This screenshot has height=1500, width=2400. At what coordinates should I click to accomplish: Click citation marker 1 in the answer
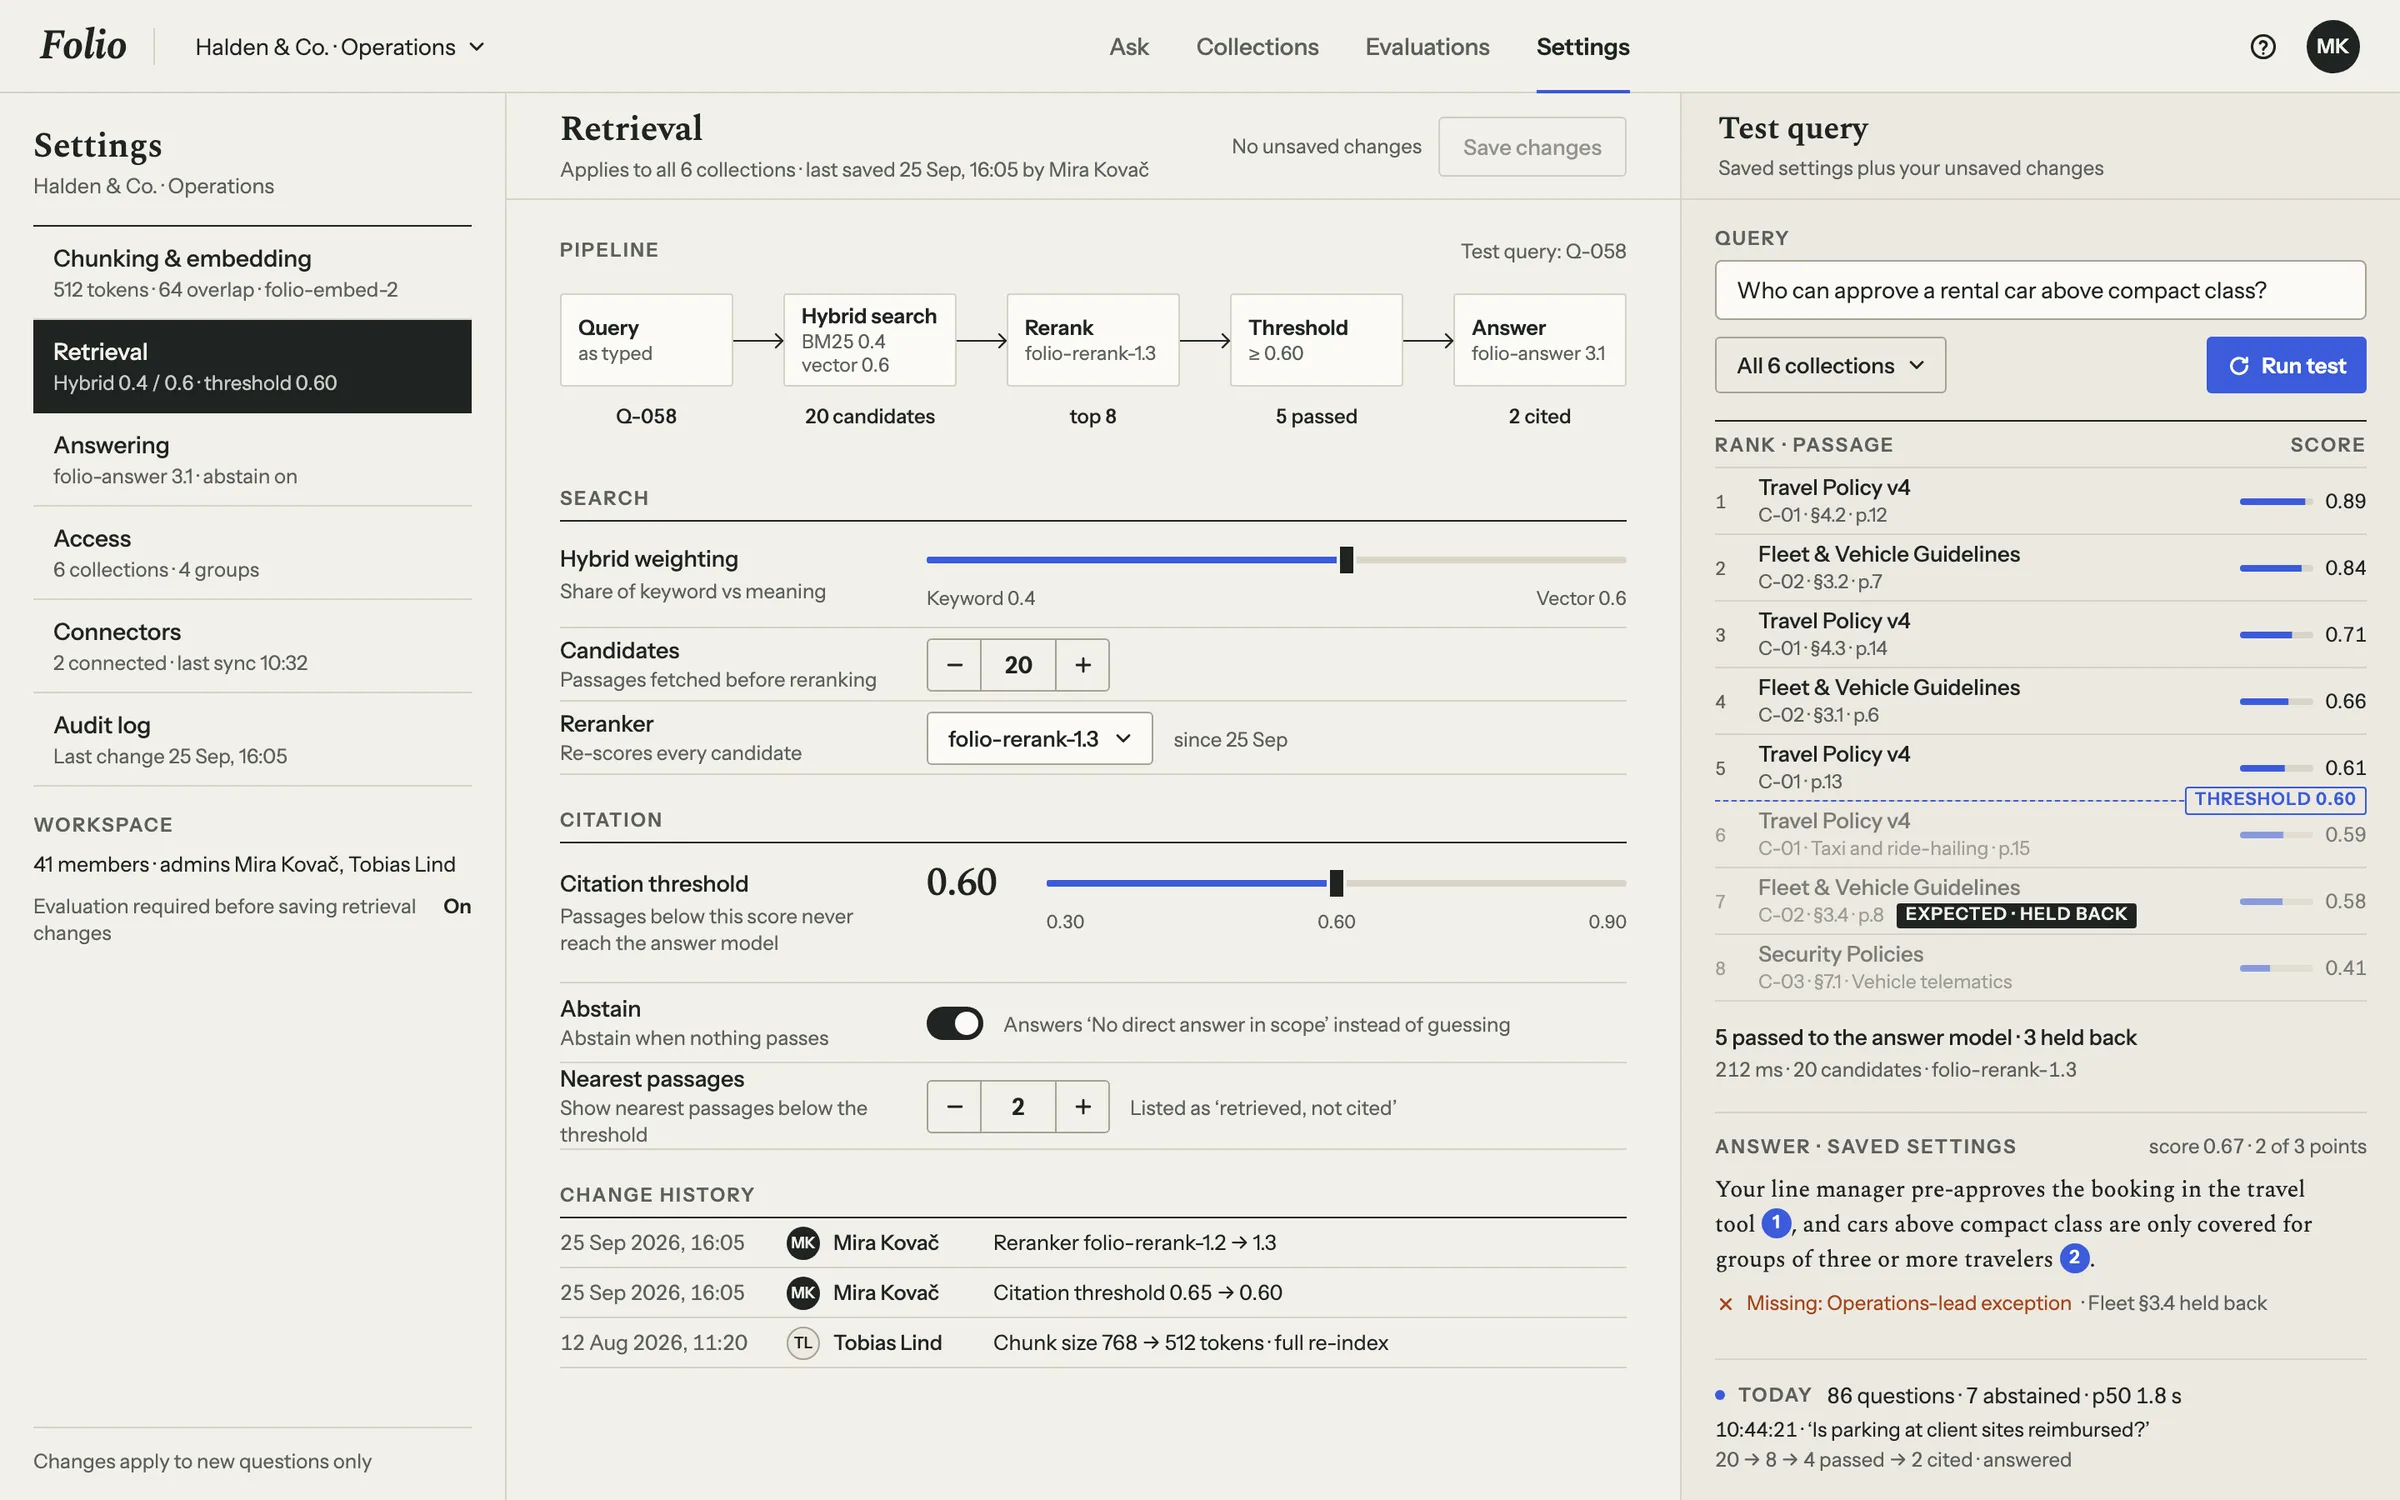point(1776,1223)
